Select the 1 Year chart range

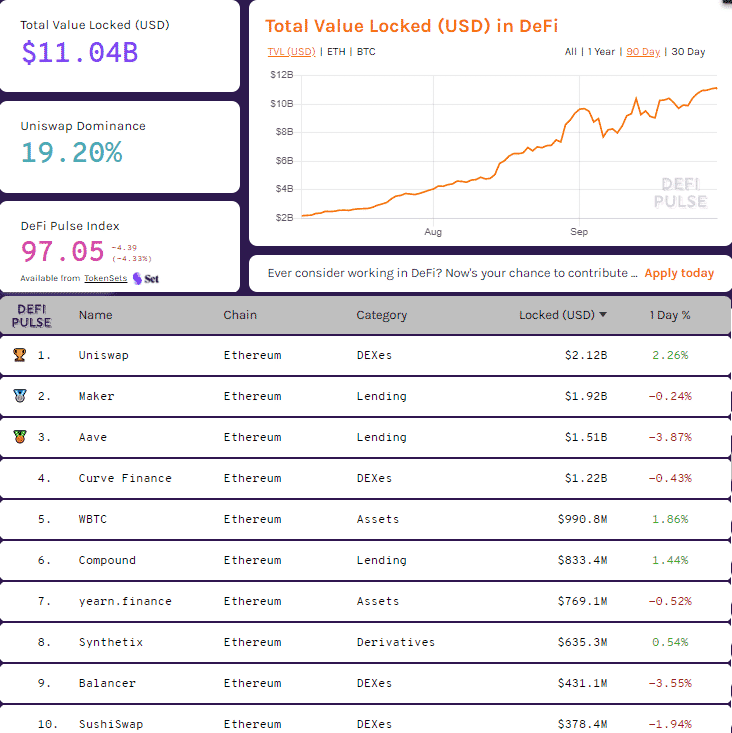602,52
